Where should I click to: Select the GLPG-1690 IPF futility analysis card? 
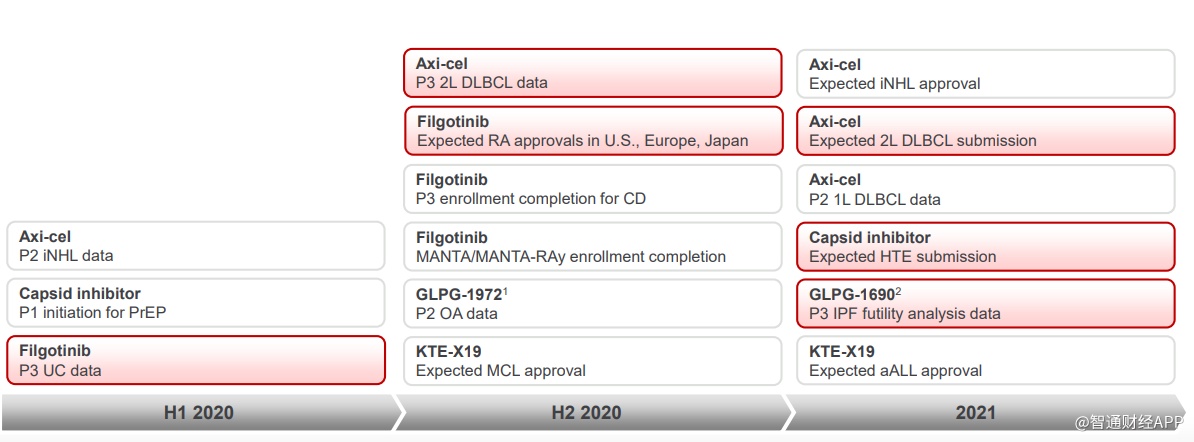click(985, 303)
